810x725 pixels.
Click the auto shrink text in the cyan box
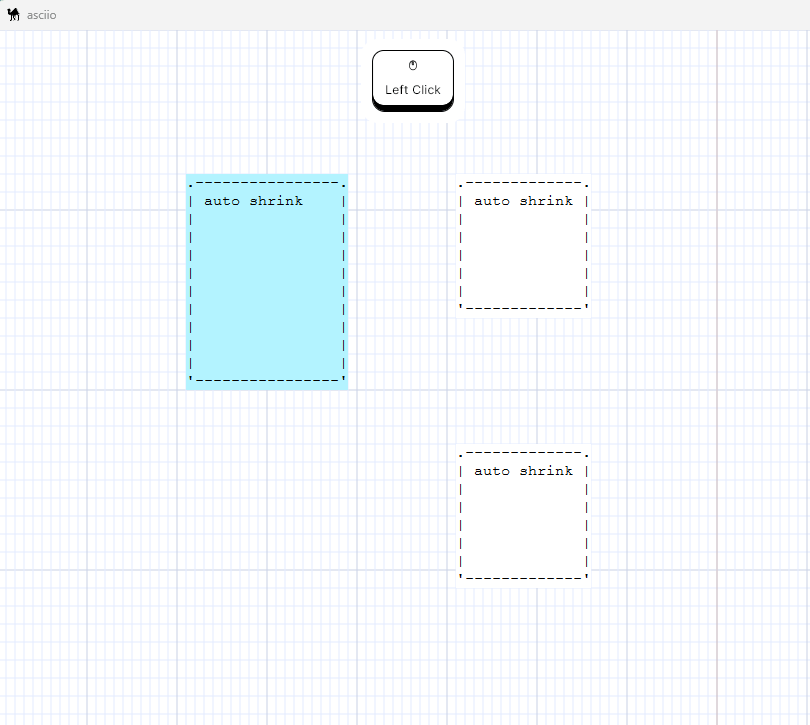pos(252,201)
